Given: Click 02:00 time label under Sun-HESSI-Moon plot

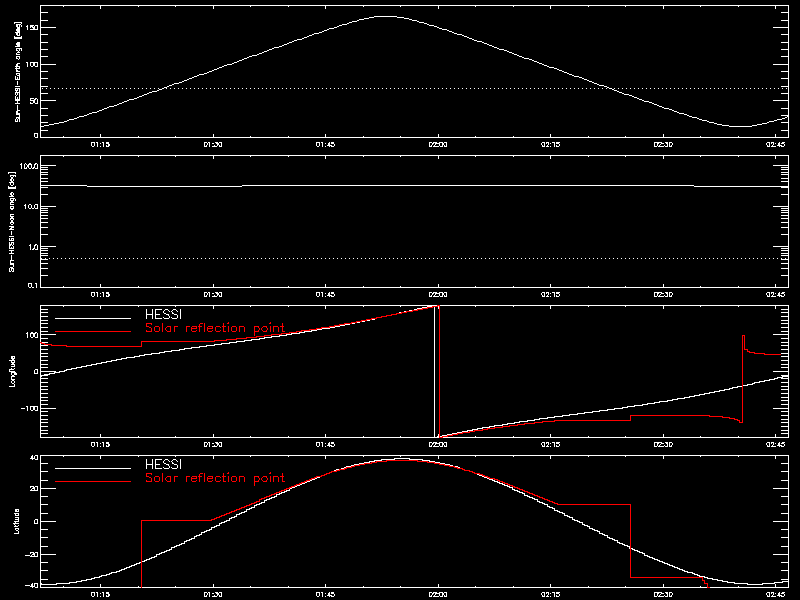Looking at the screenshot, I should (x=438, y=295).
